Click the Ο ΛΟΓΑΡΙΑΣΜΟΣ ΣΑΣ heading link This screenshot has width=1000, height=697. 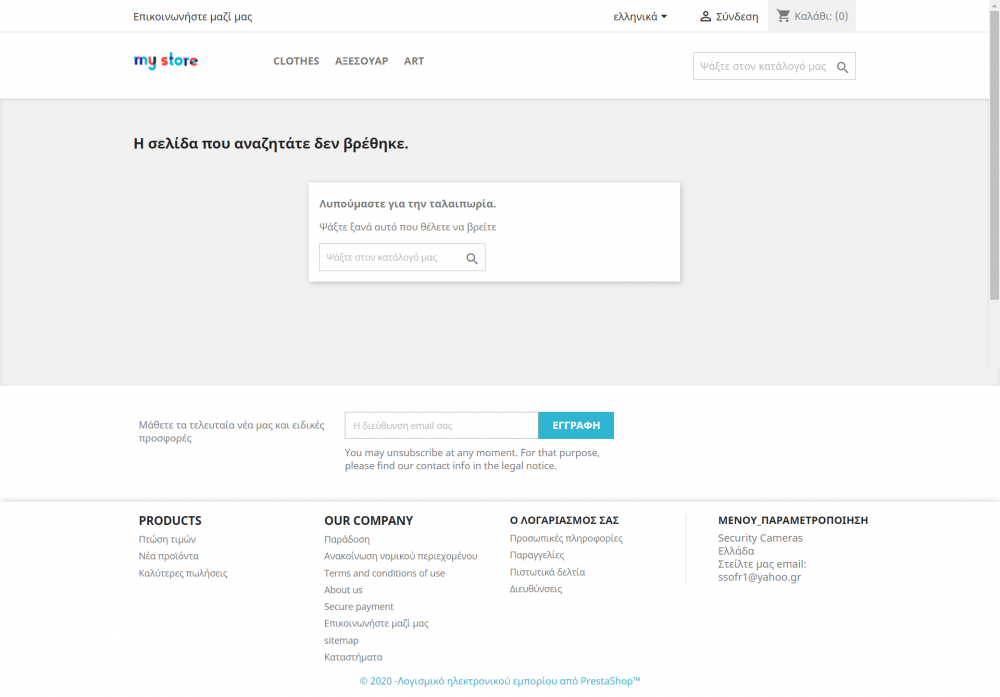coord(564,520)
